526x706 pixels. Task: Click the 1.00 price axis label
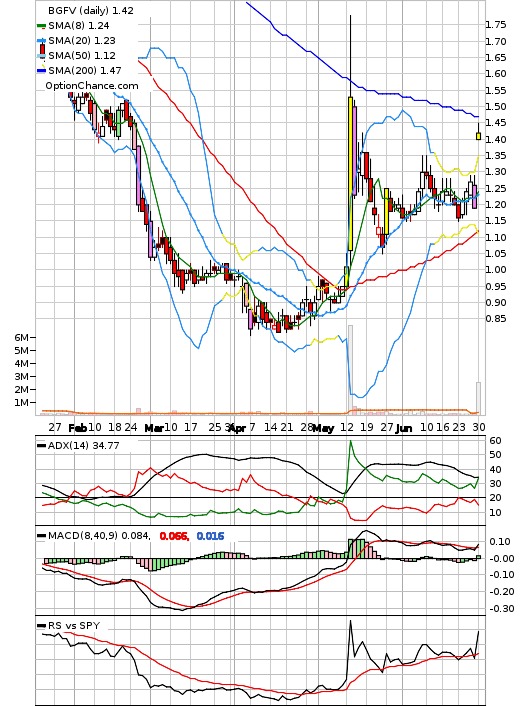tap(495, 270)
